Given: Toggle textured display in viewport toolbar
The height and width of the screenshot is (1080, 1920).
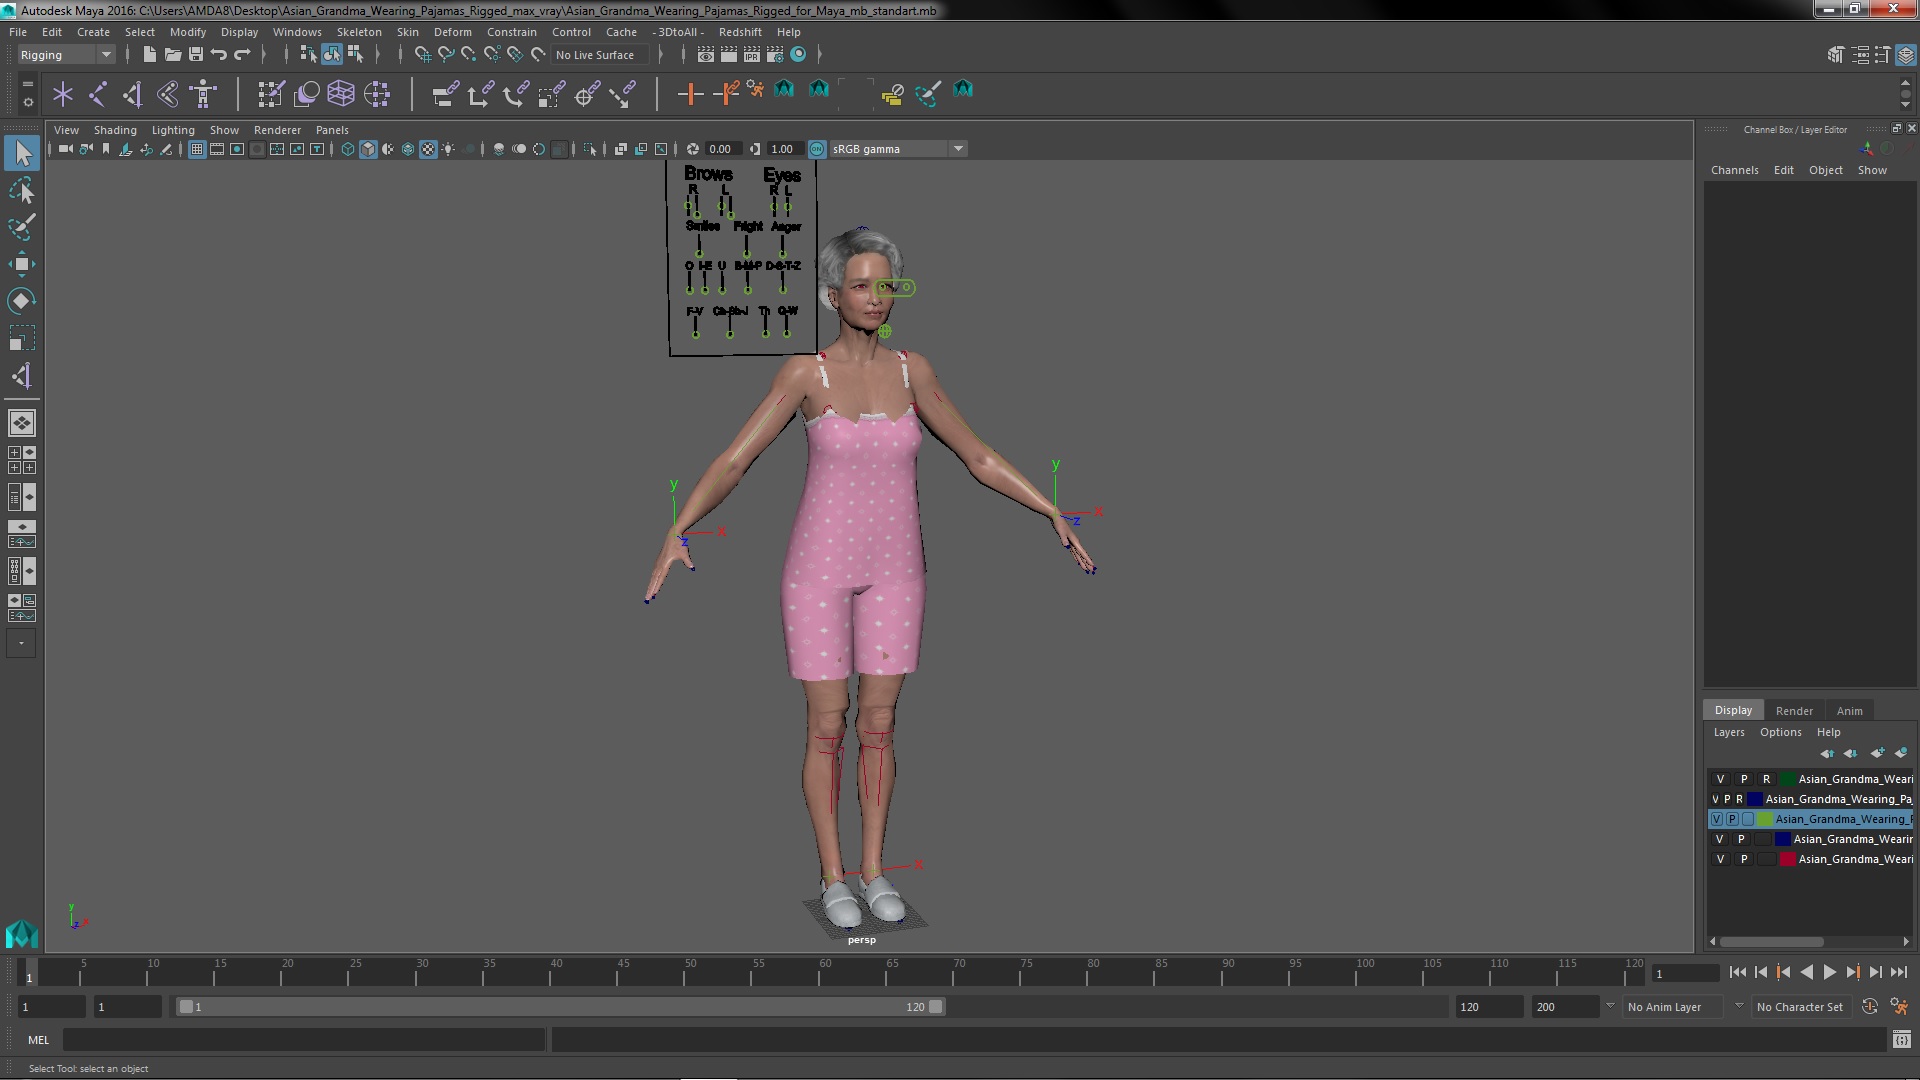Looking at the screenshot, I should coord(428,149).
